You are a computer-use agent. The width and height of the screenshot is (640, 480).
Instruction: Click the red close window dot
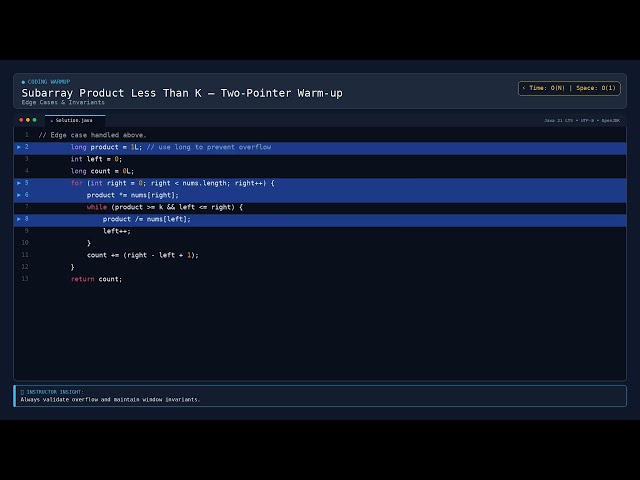[x=21, y=120]
